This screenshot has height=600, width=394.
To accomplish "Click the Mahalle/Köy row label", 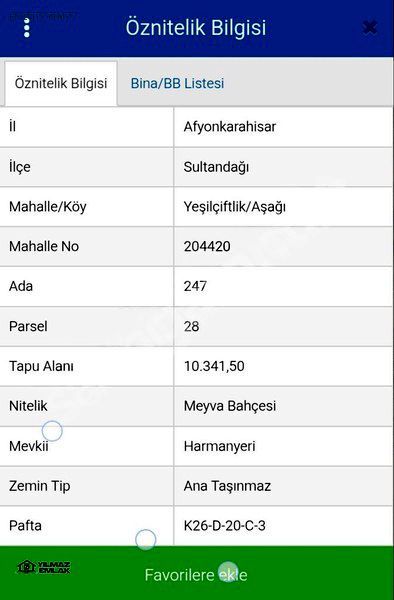I will click(48, 207).
